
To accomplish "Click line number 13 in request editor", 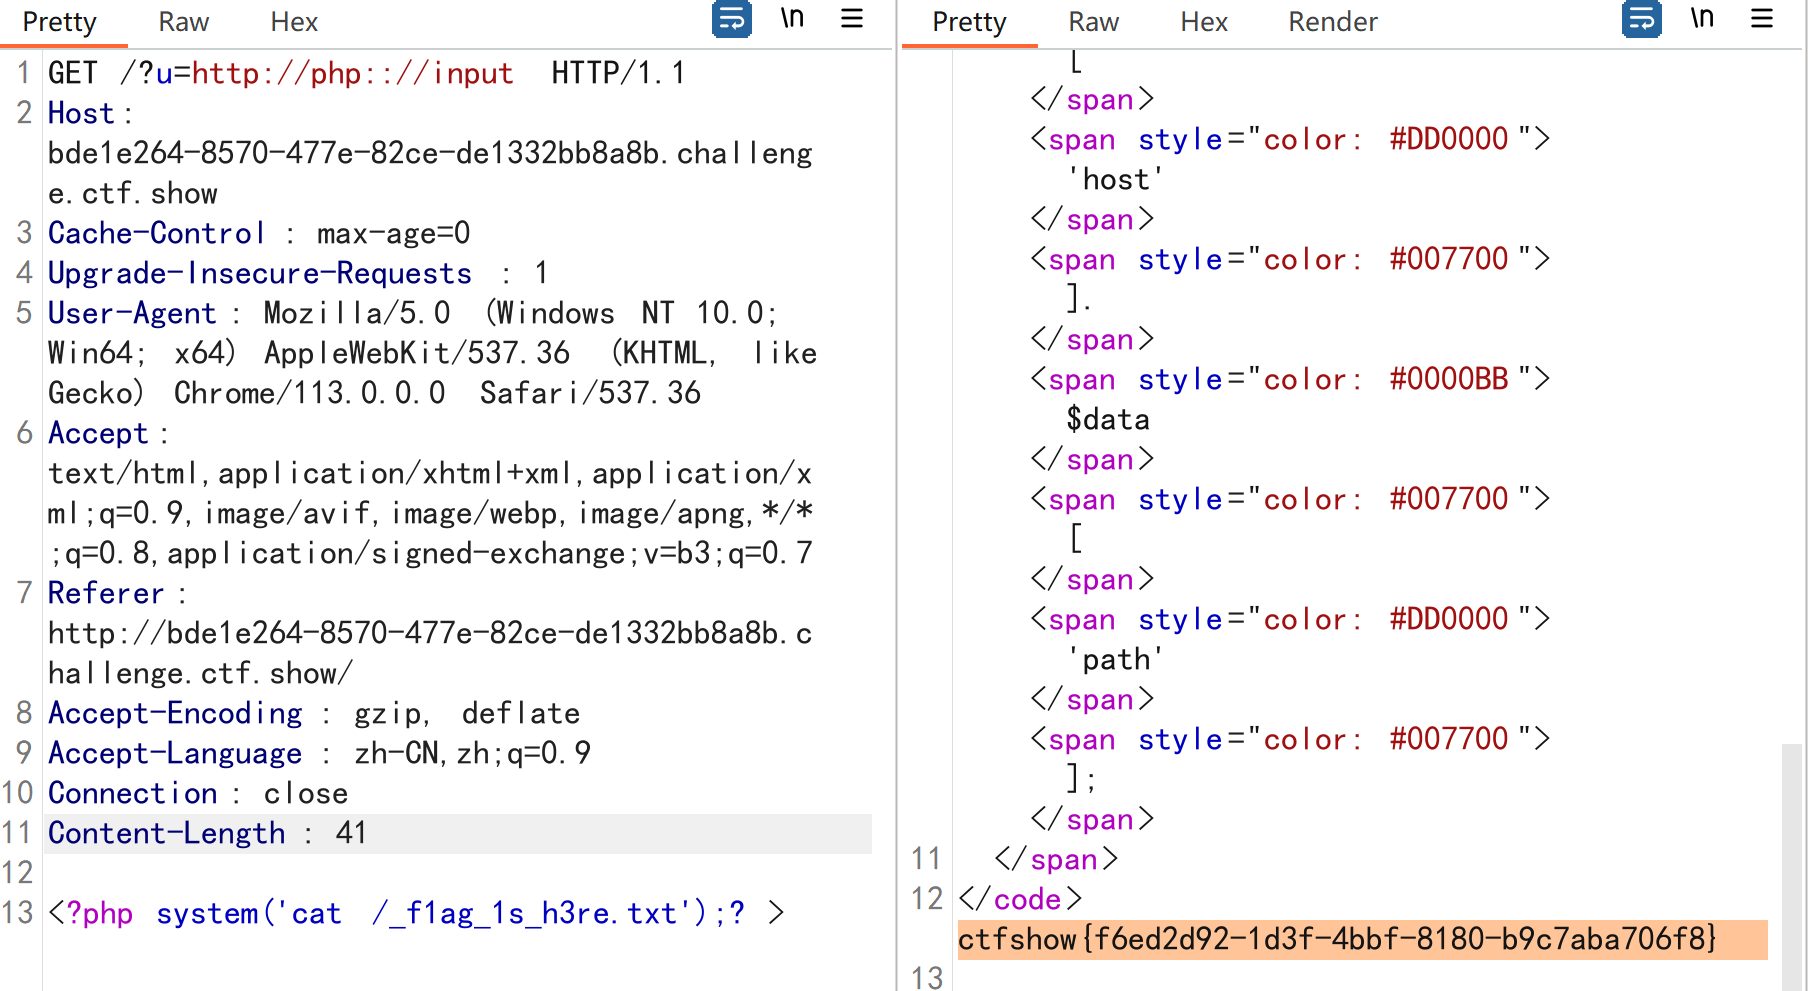I will tap(18, 914).
